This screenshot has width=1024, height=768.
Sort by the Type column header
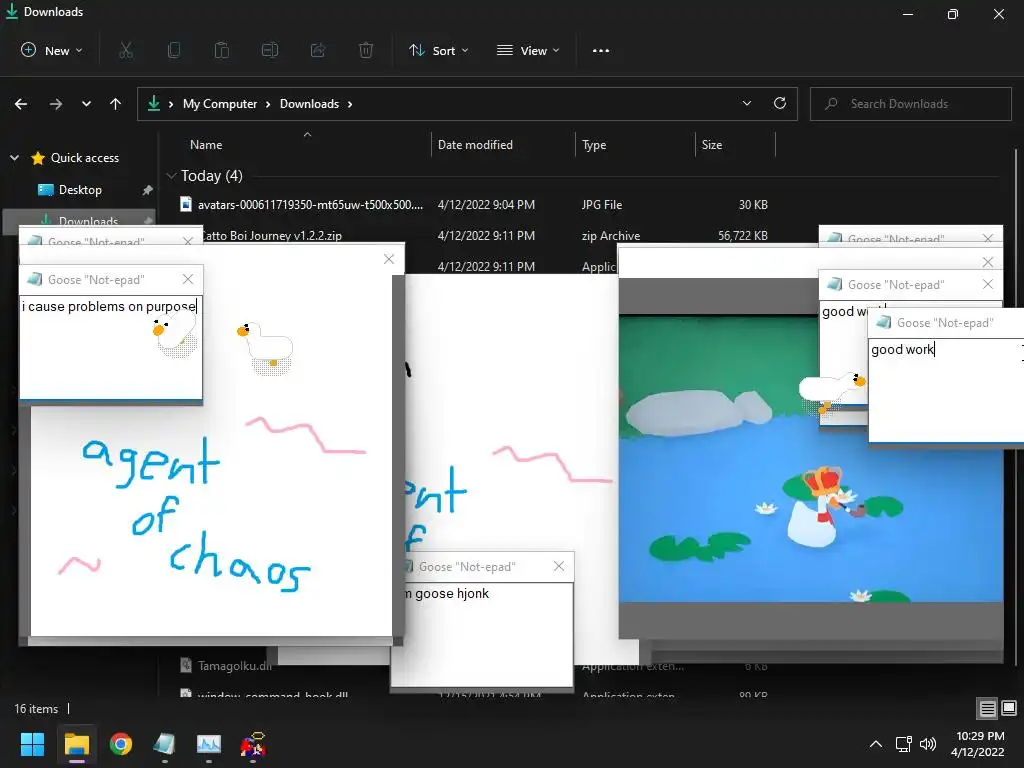594,145
